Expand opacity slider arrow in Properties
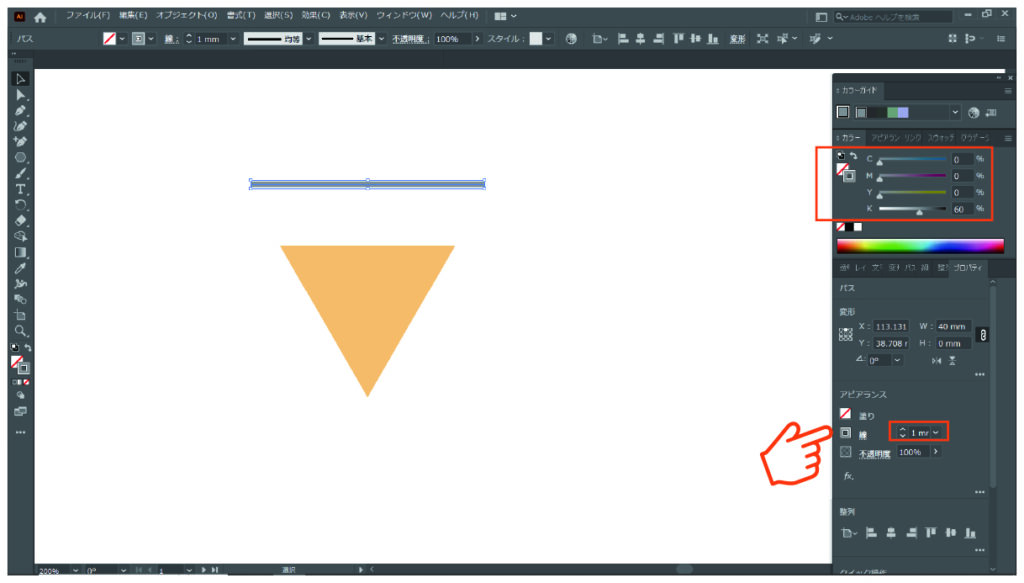 936,452
